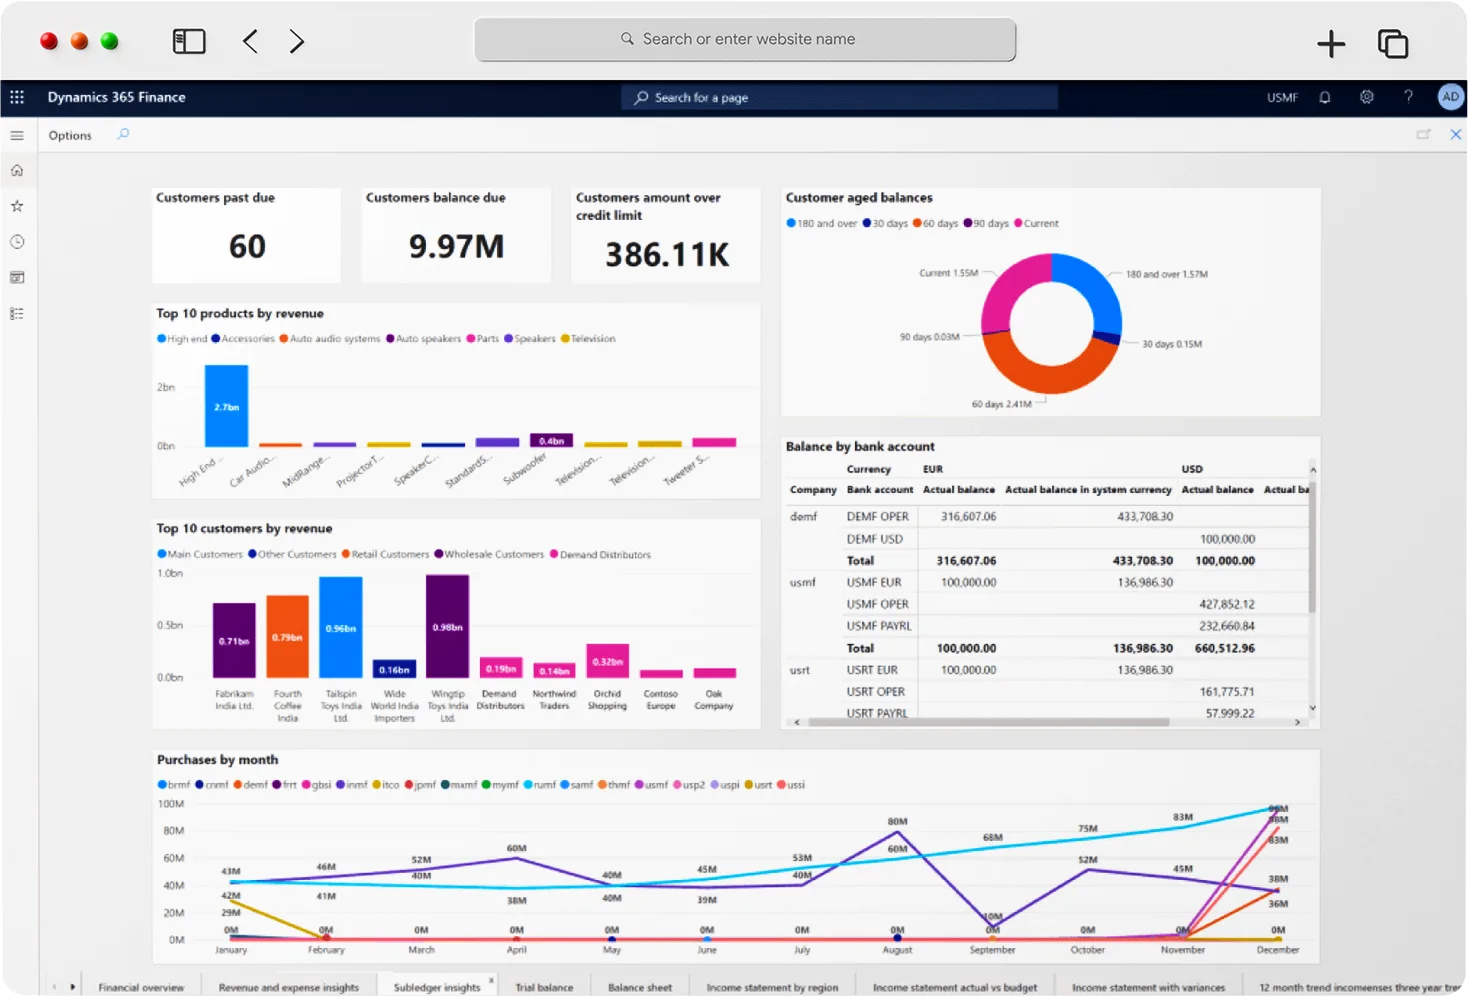Select the Subwoofer 0.4bn bar
Viewport: 1471px width, 996px height.
(x=551, y=440)
